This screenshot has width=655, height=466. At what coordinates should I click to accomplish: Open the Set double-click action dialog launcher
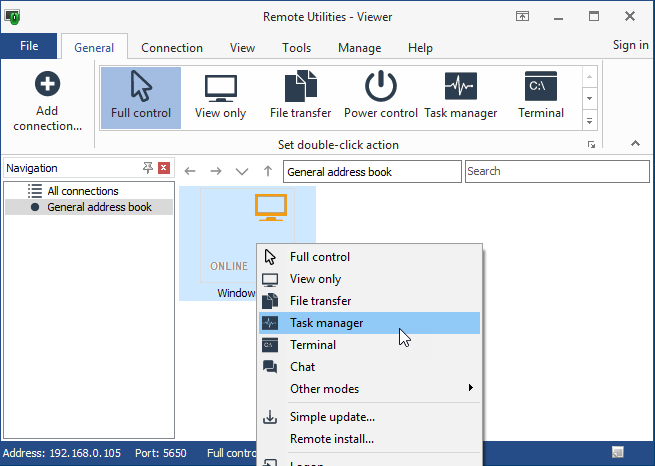click(x=591, y=144)
